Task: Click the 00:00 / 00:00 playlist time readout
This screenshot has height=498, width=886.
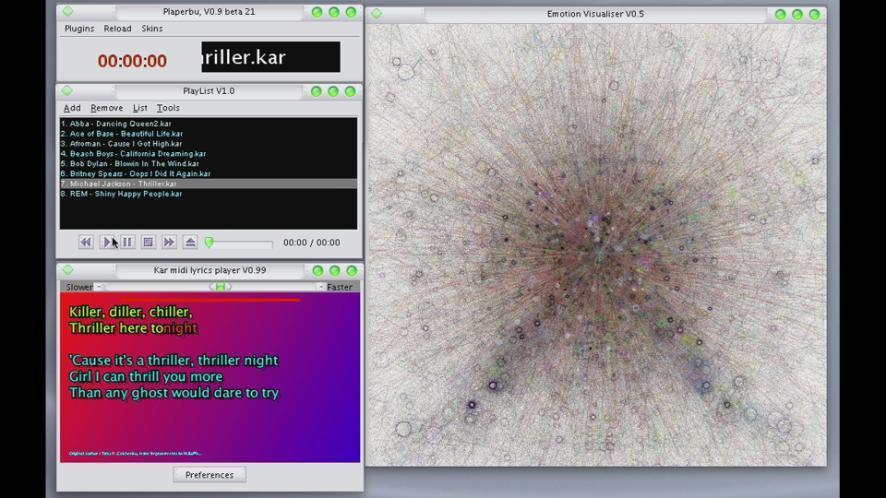Action: 311,242
